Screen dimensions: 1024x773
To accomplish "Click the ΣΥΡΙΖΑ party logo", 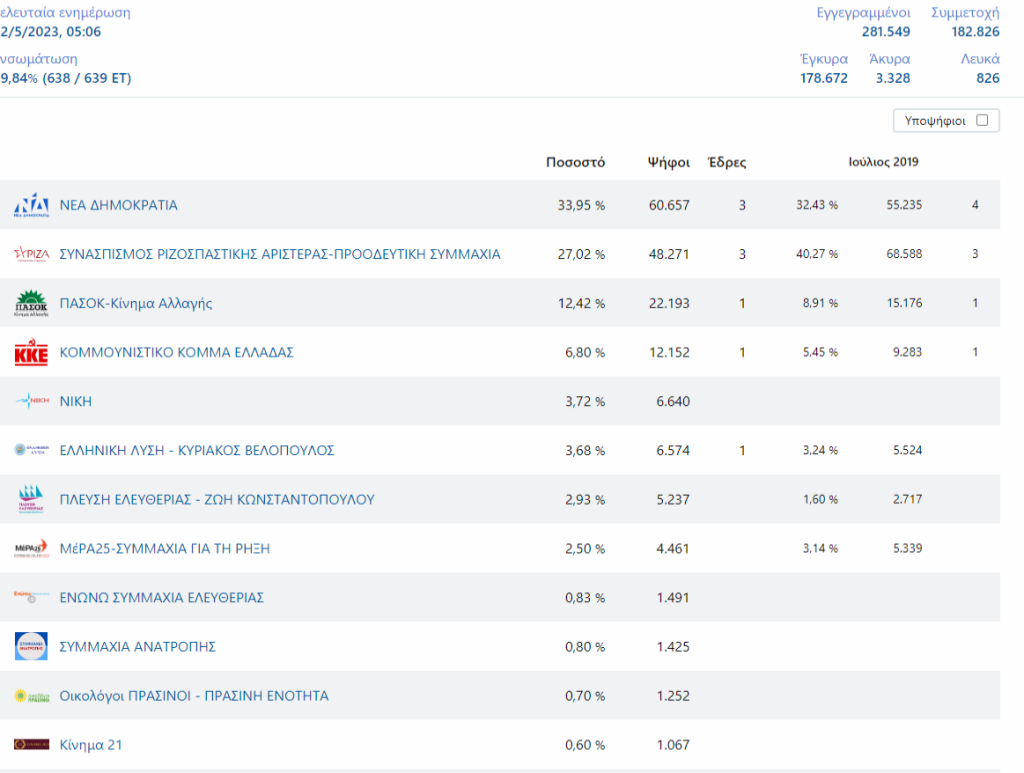I will click(x=31, y=254).
